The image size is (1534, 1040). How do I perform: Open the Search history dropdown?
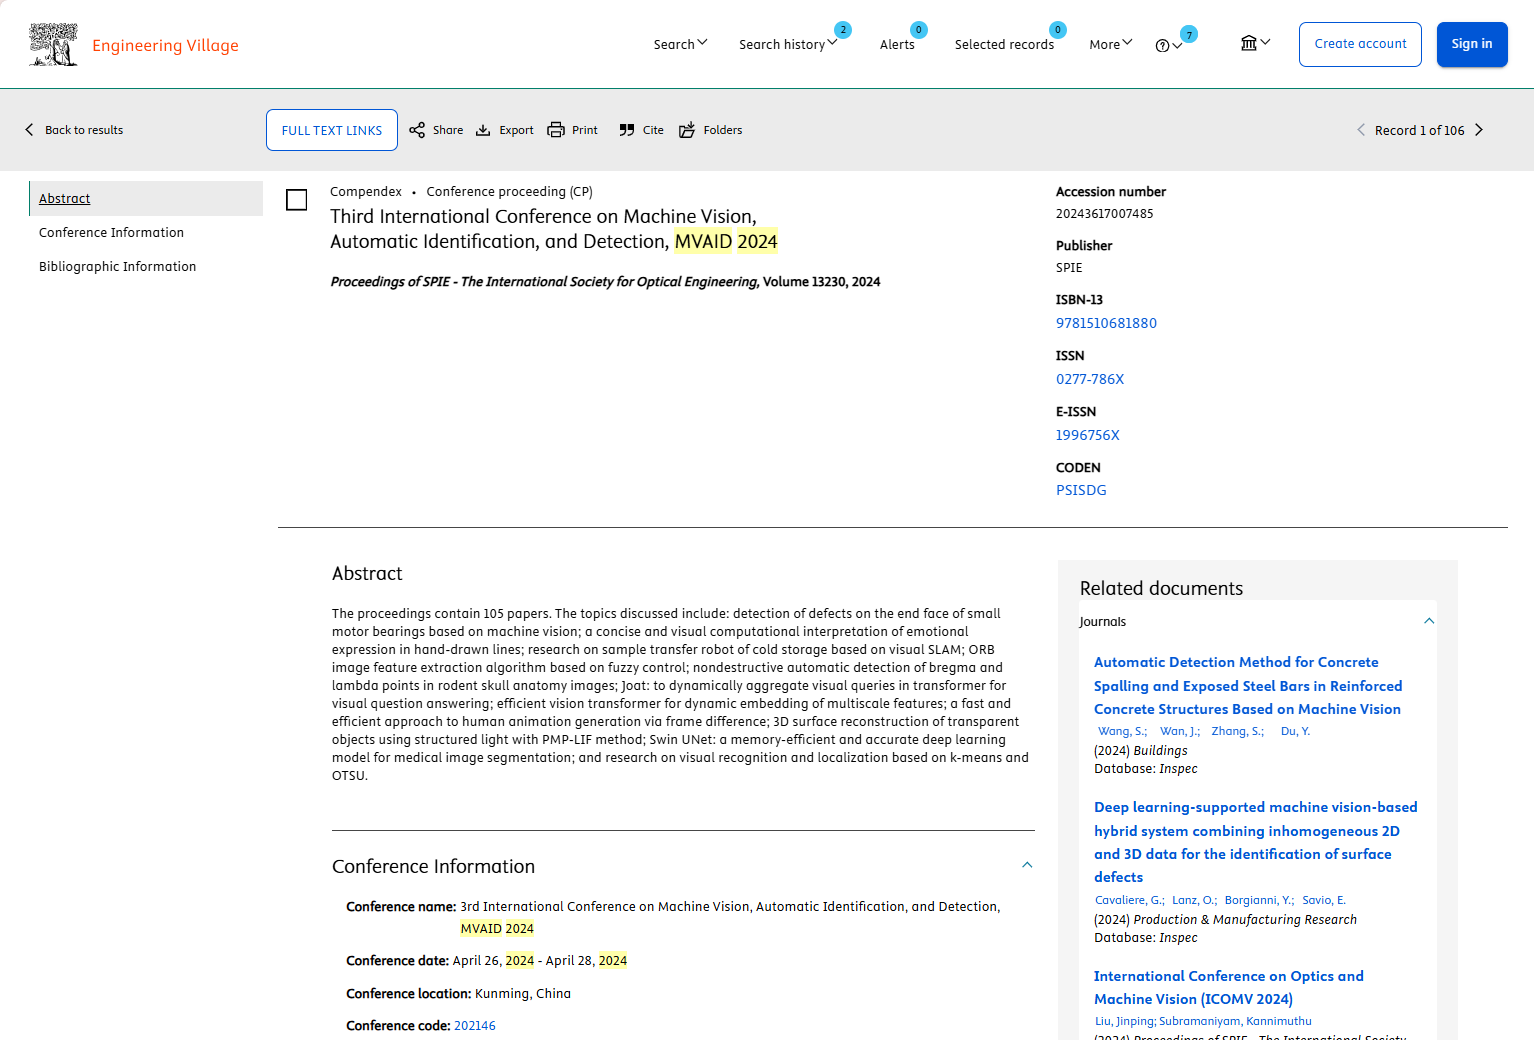coord(788,44)
